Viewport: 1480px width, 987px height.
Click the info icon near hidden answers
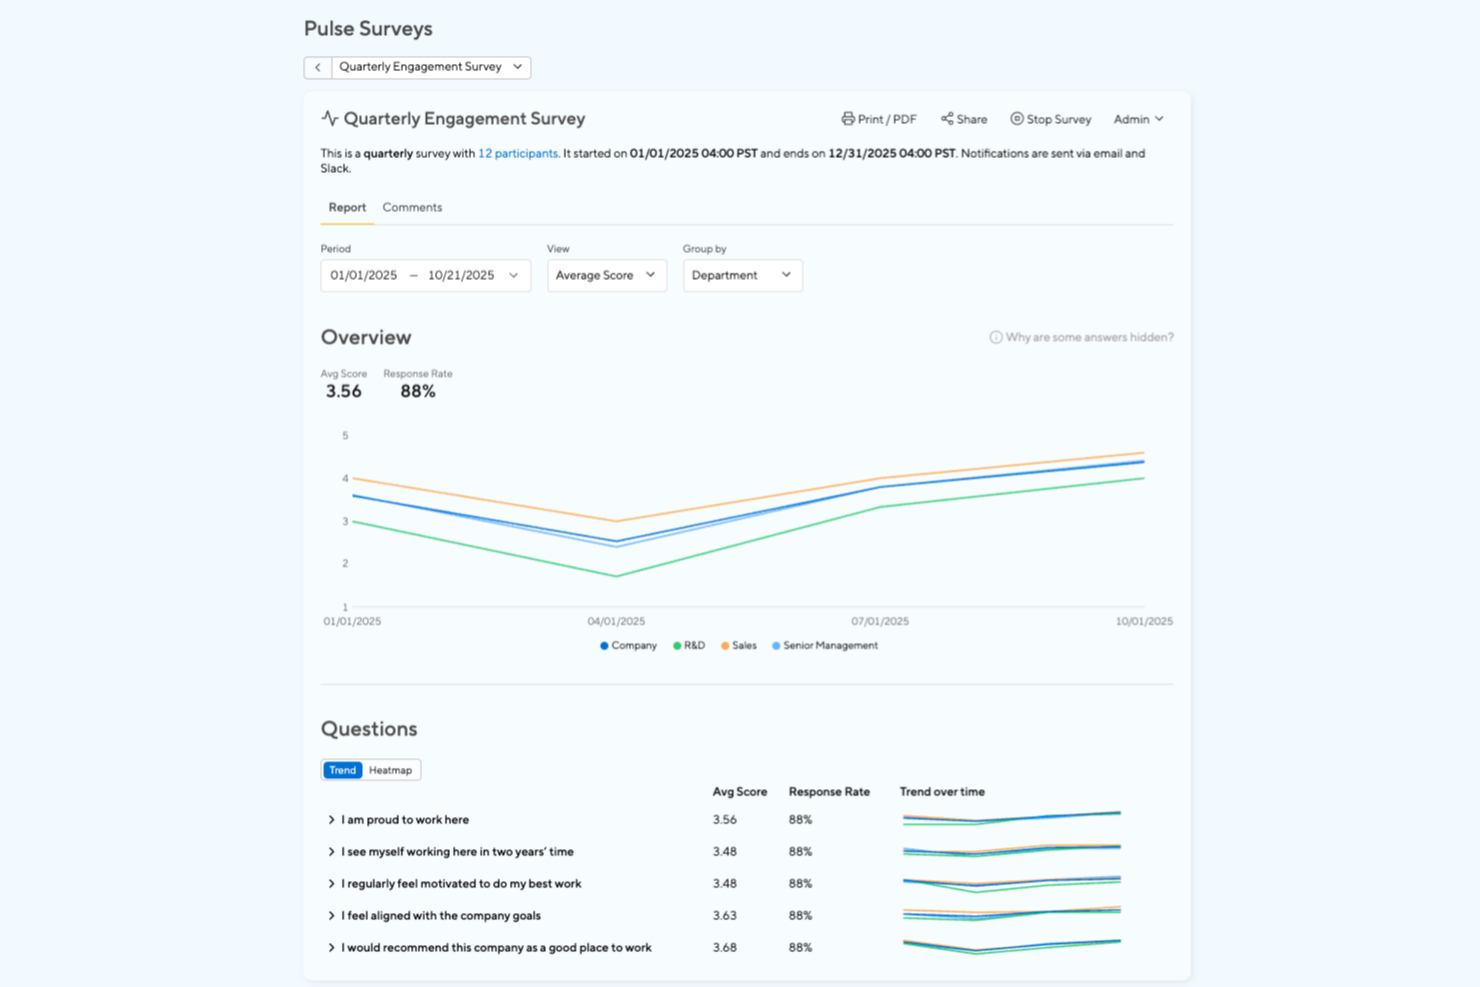995,338
